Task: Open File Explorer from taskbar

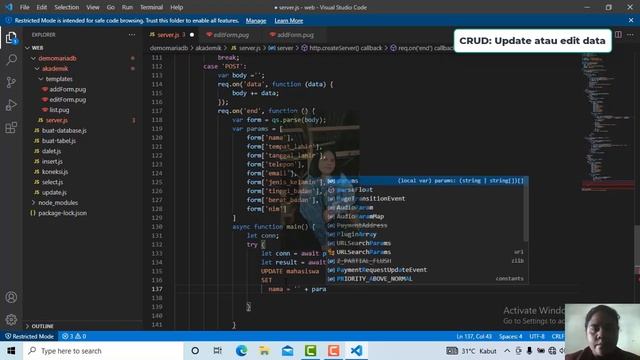Action: (264, 351)
